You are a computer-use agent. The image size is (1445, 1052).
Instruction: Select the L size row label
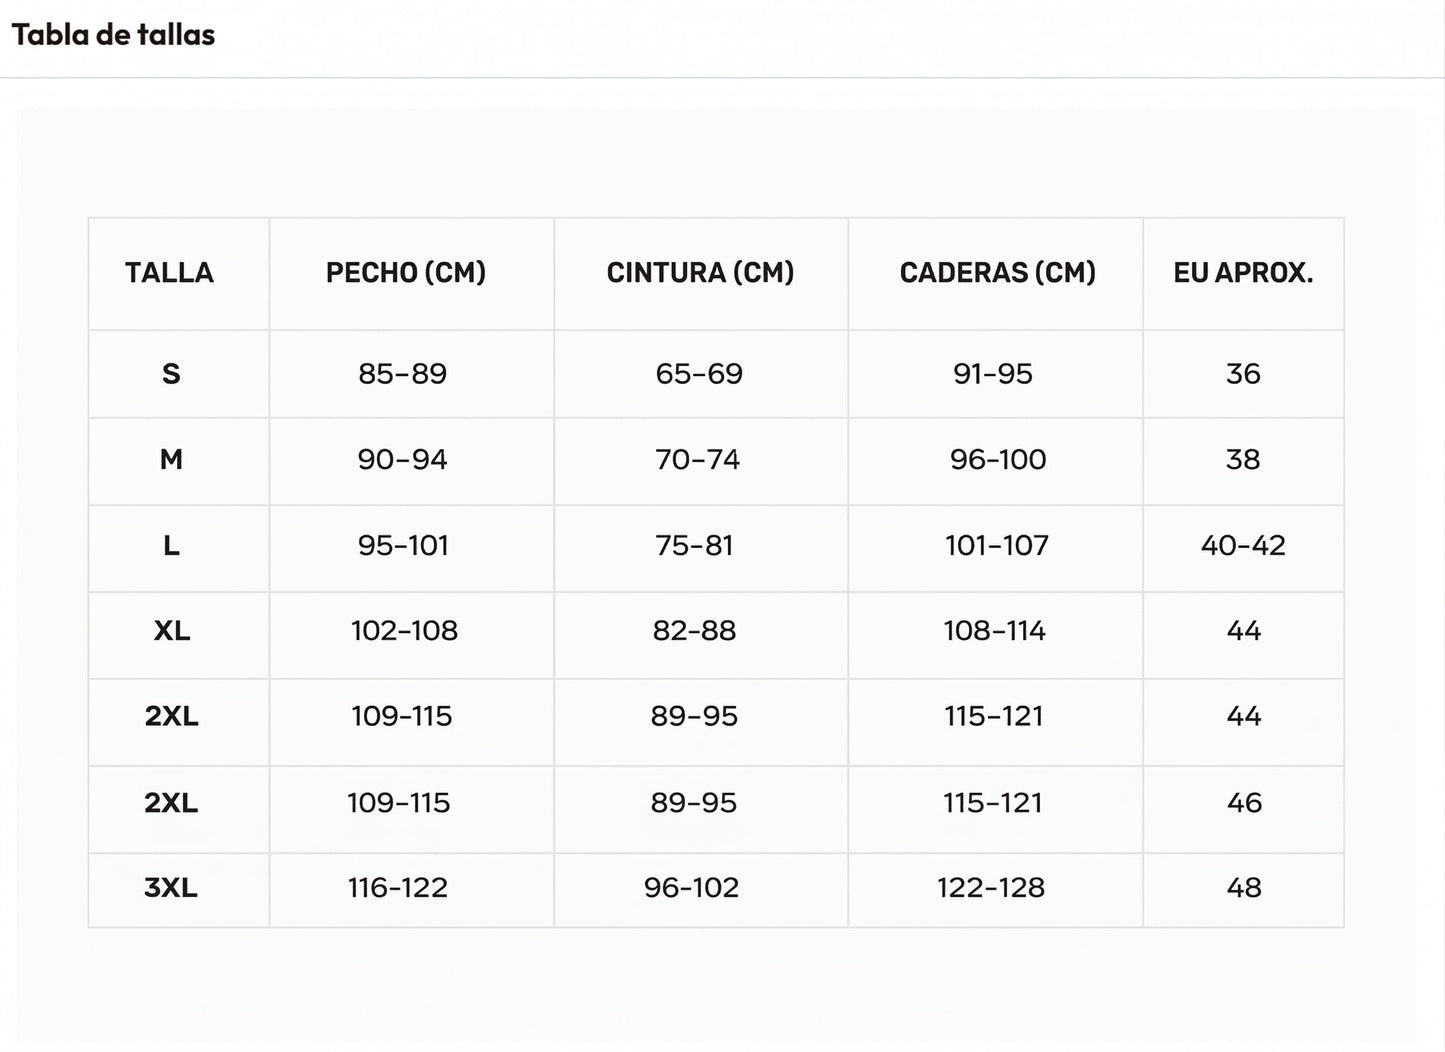click(171, 546)
